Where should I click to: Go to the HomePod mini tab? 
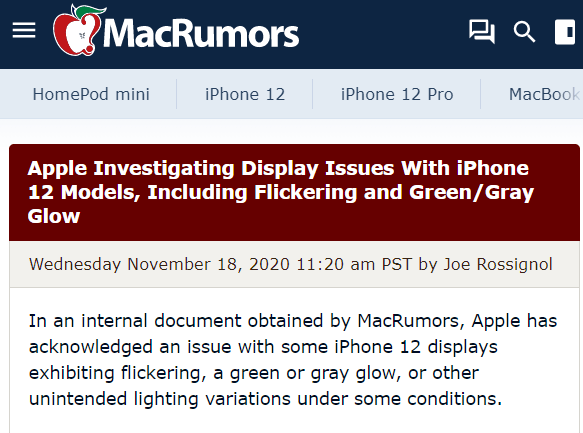[x=91, y=94]
